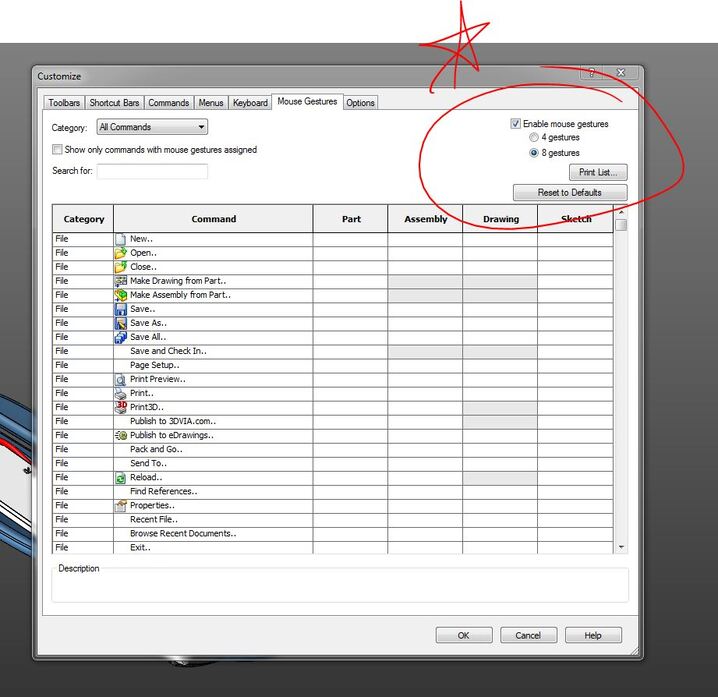Click the Cancel button
The height and width of the screenshot is (697, 718).
(x=528, y=635)
